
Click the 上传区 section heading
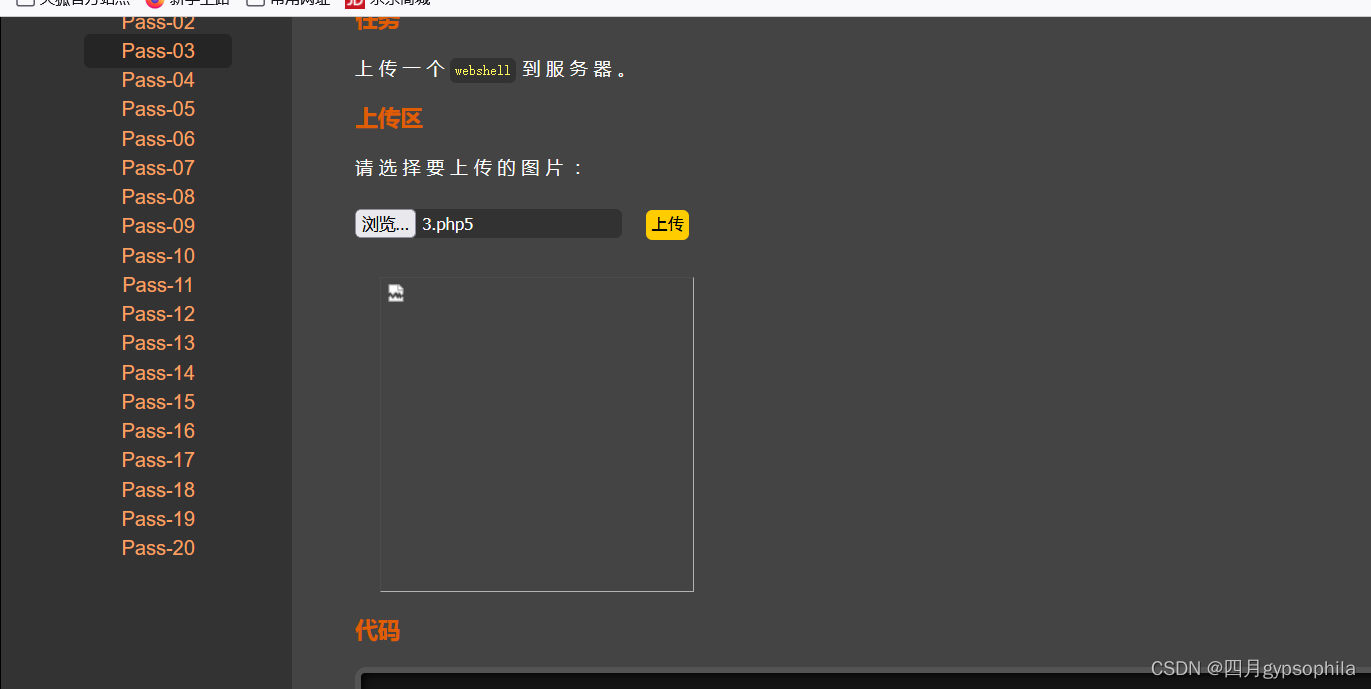point(389,118)
